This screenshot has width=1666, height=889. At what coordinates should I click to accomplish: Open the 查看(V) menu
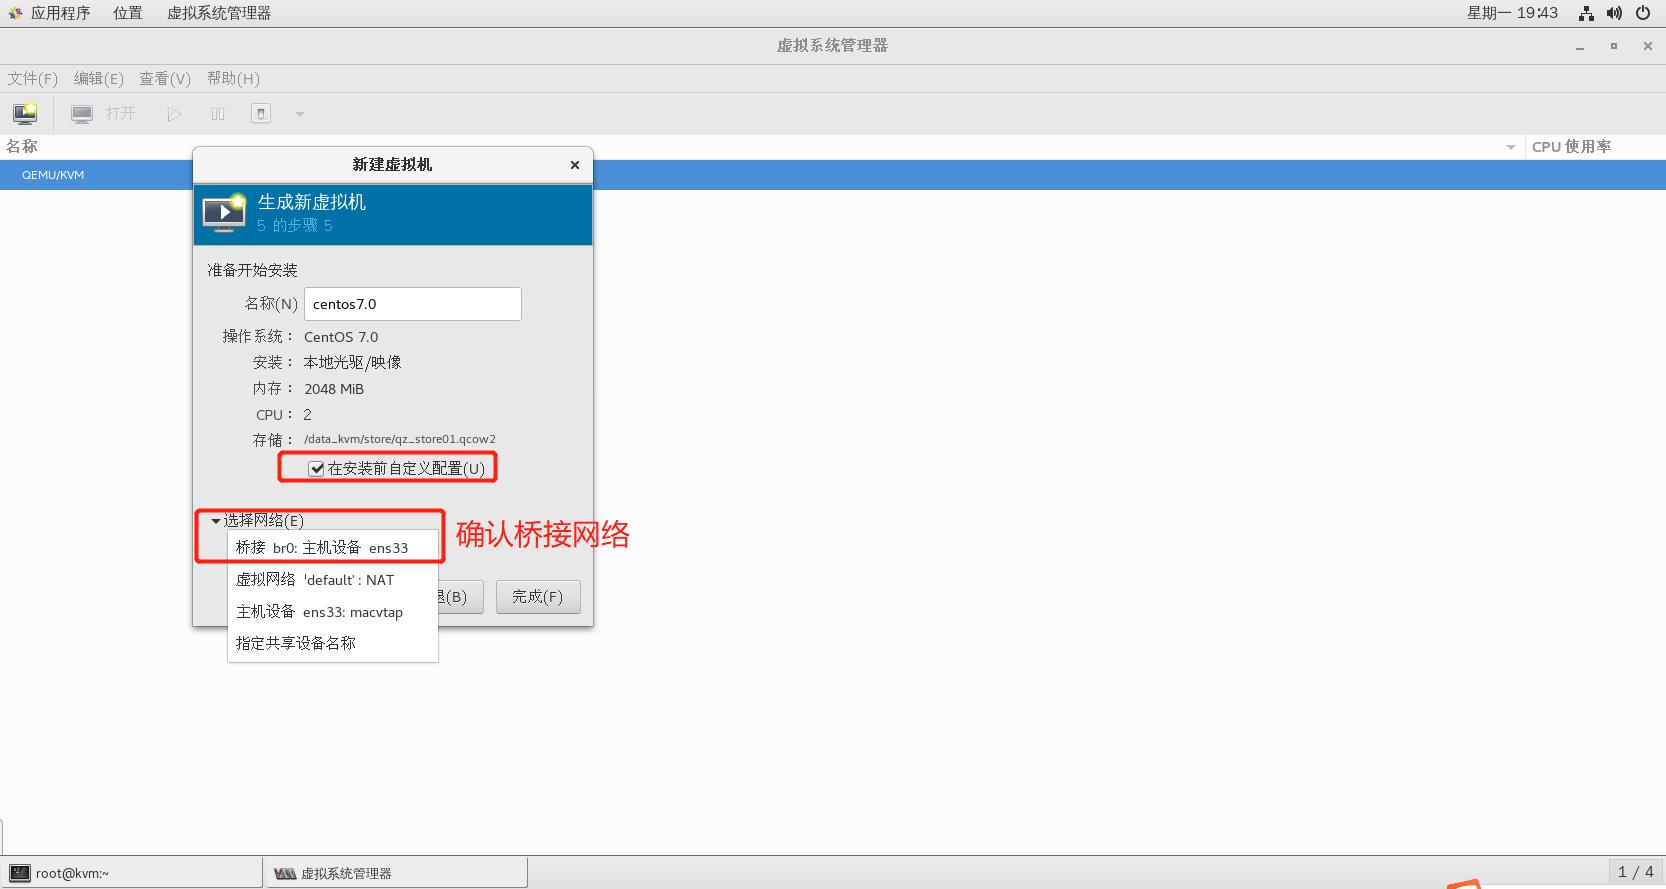165,79
